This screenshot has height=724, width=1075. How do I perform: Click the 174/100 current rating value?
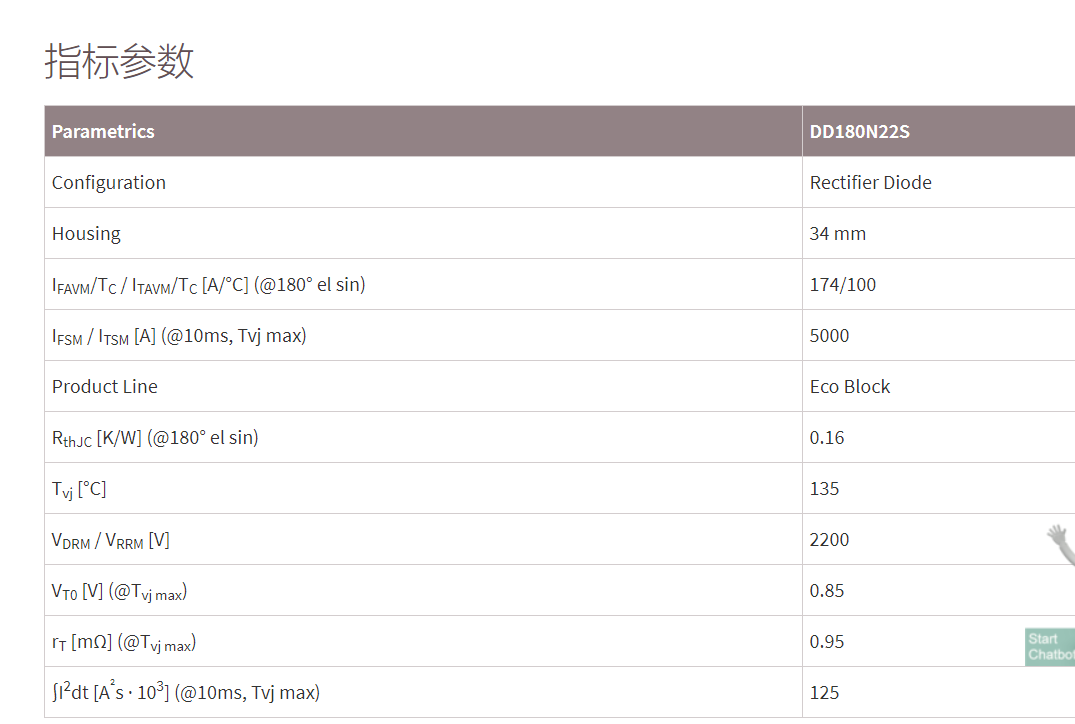pyautogui.click(x=842, y=284)
